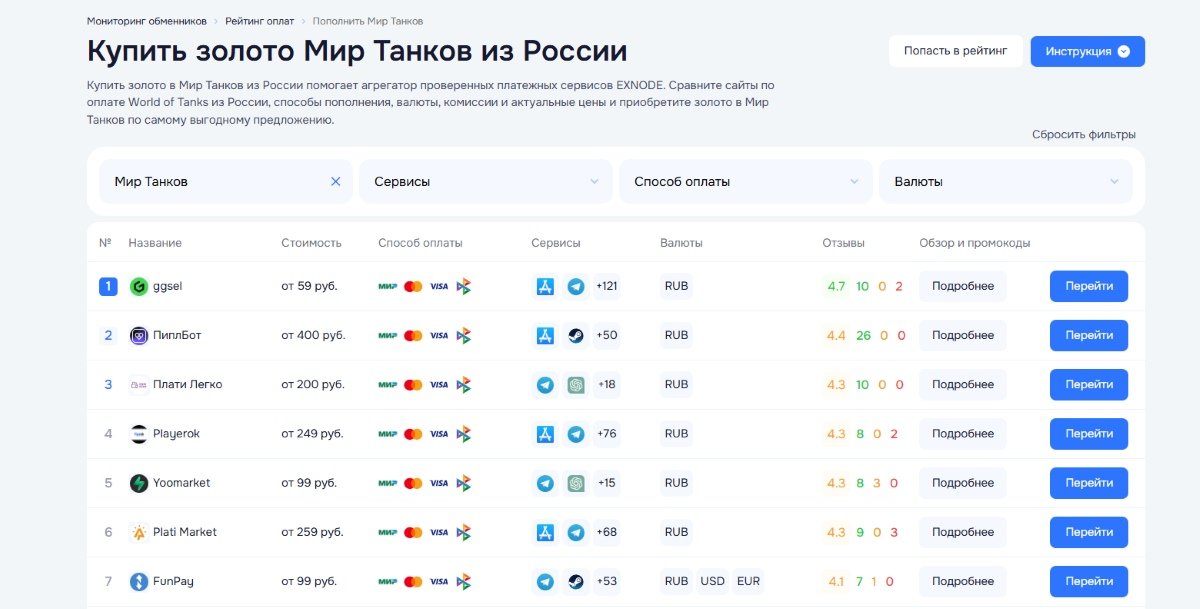Click the Telegram icon in Plati Market row
Viewport: 1200px width, 609px height.
pyautogui.click(x=576, y=532)
